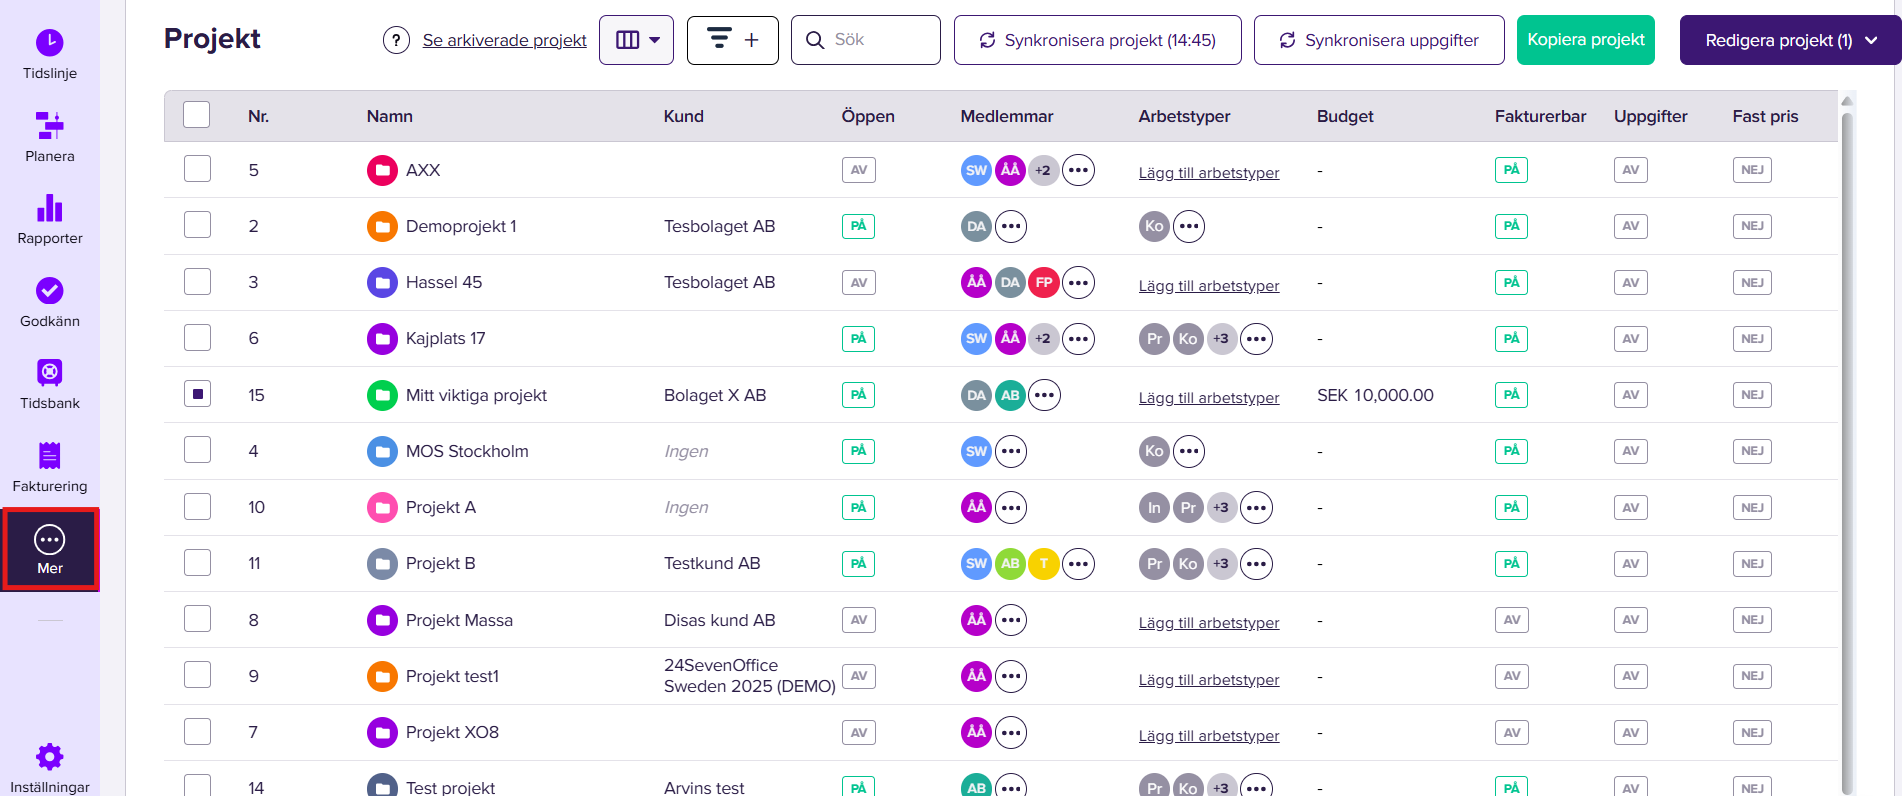The height and width of the screenshot is (796, 1902).
Task: Click the Kopiera projekt button
Action: pos(1585,40)
